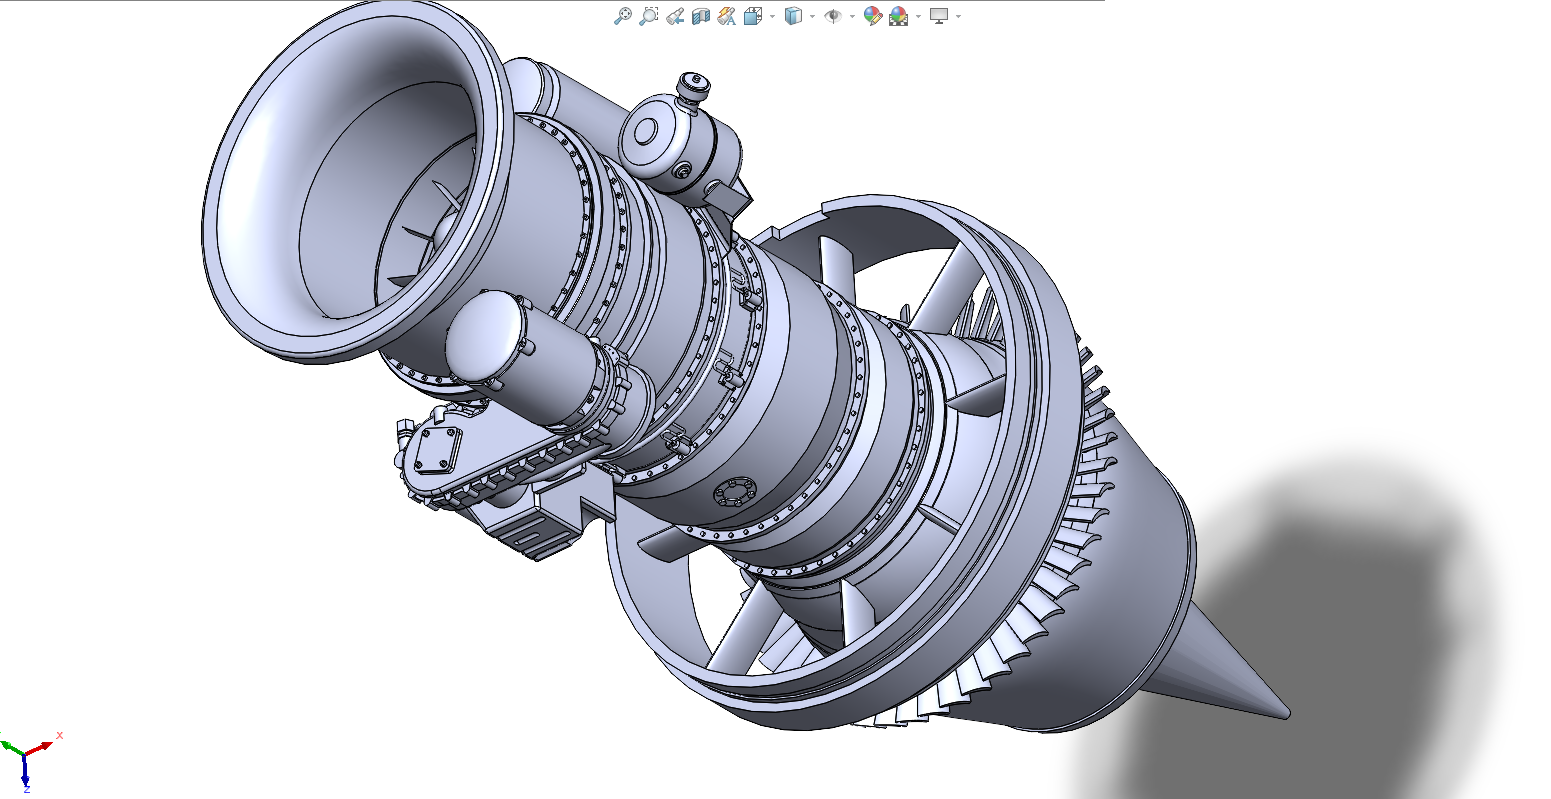The image size is (1551, 799).
Task: Click the Zoom to Fit icon
Action: pyautogui.click(x=622, y=16)
